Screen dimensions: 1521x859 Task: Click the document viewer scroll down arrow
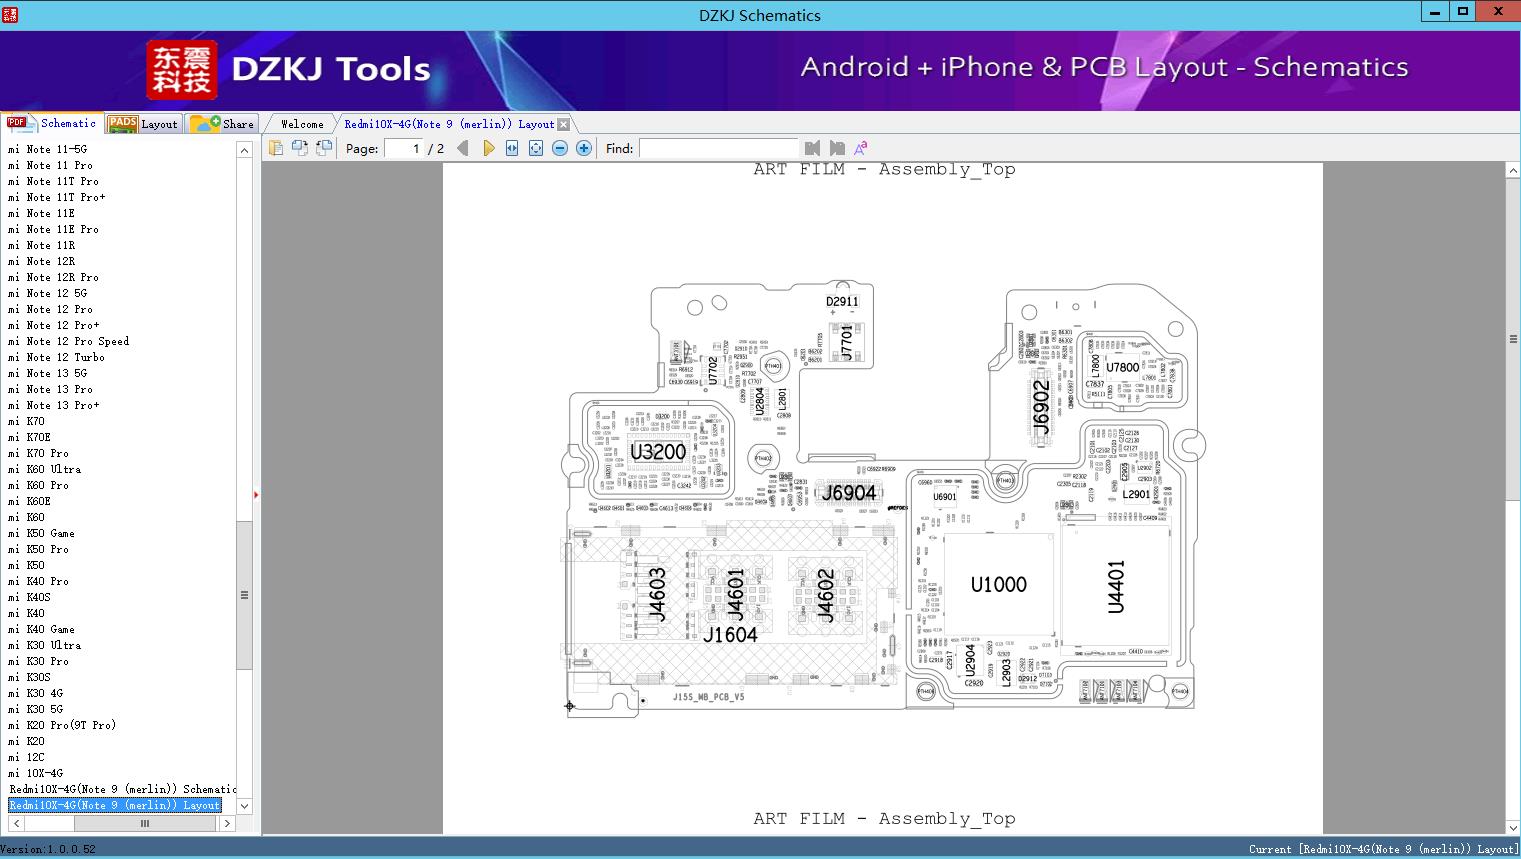click(x=1513, y=827)
